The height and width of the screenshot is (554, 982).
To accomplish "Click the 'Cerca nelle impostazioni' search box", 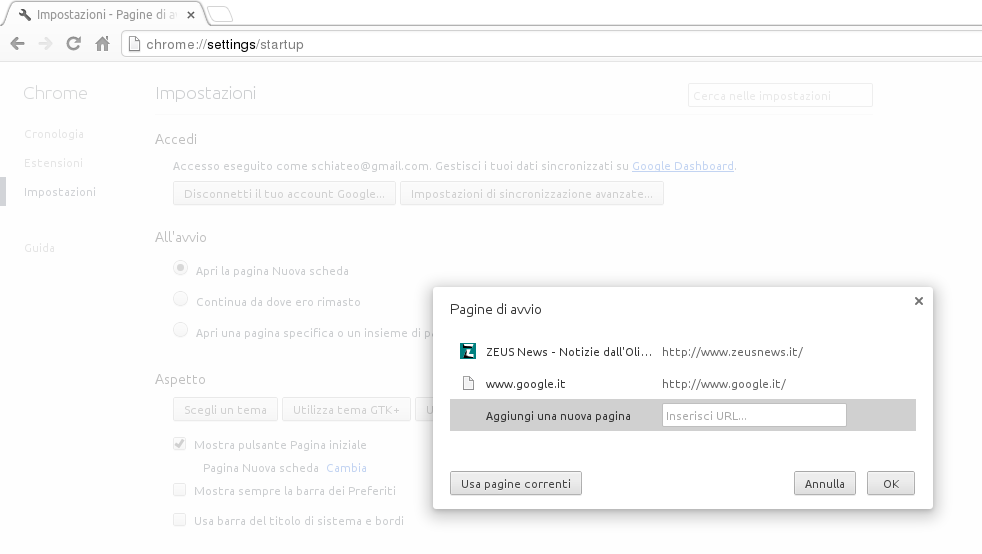I will [x=780, y=95].
